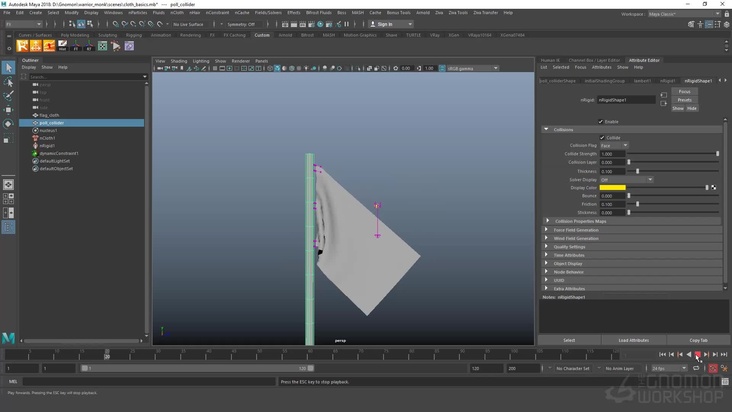Click the first shelf icon on Custom shelf
This screenshot has height=412, width=732.
click(24, 46)
